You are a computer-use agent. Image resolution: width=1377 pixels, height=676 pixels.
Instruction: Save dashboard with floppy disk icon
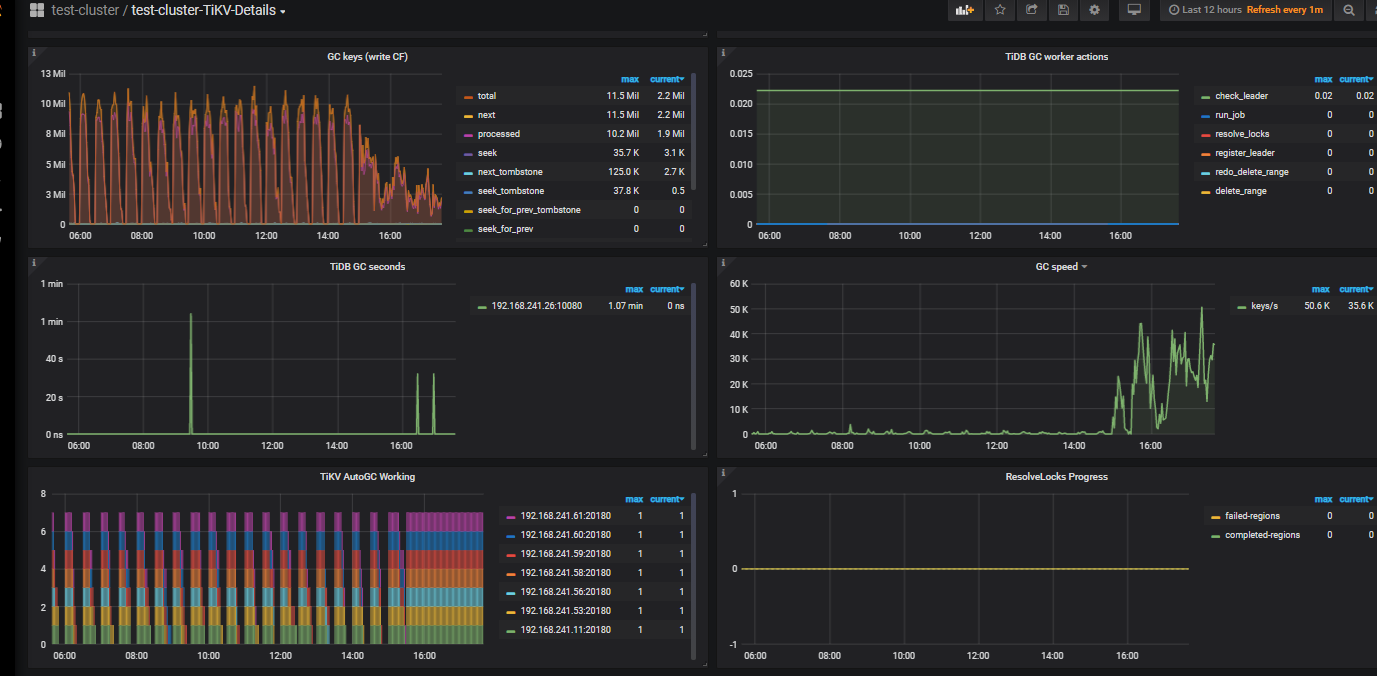[1063, 10]
